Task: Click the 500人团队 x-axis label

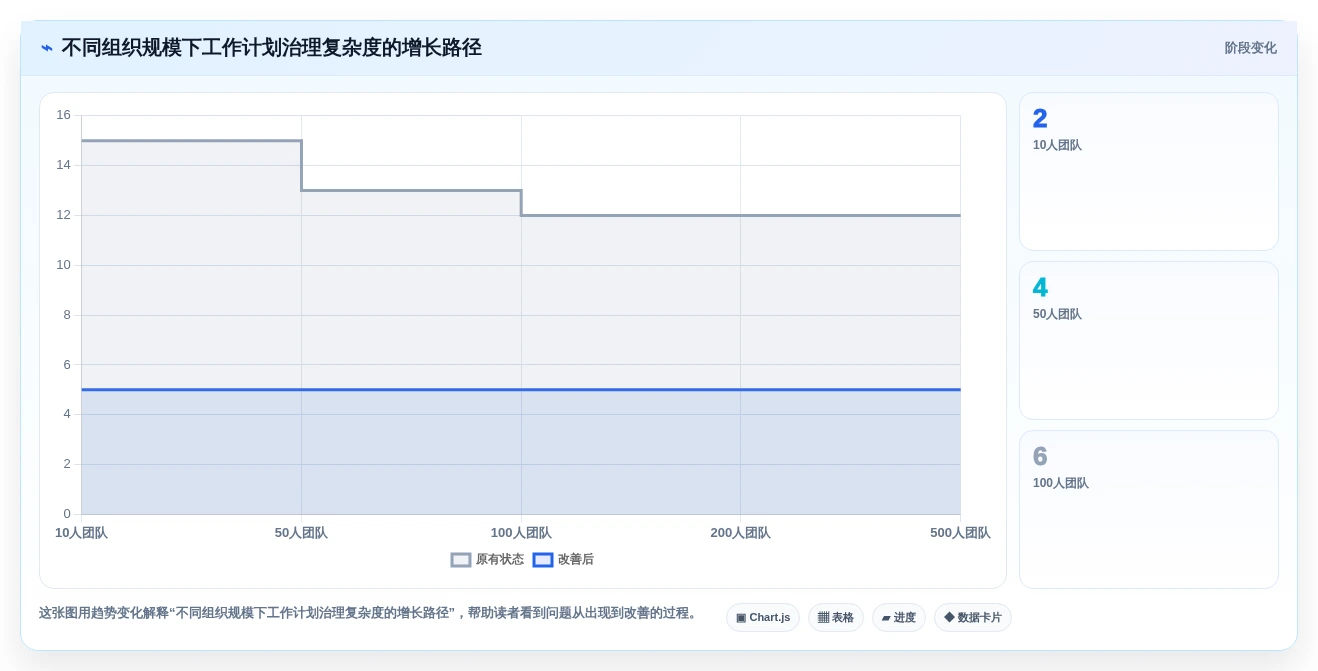Action: point(960,533)
